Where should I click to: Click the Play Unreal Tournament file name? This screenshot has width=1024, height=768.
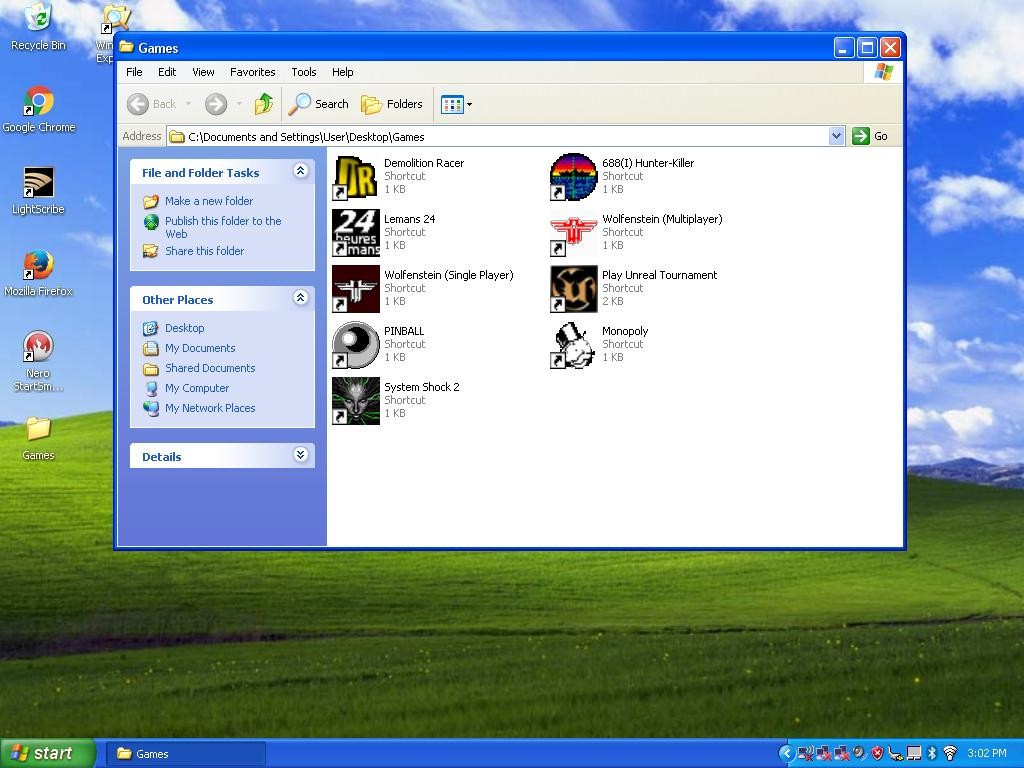click(660, 275)
